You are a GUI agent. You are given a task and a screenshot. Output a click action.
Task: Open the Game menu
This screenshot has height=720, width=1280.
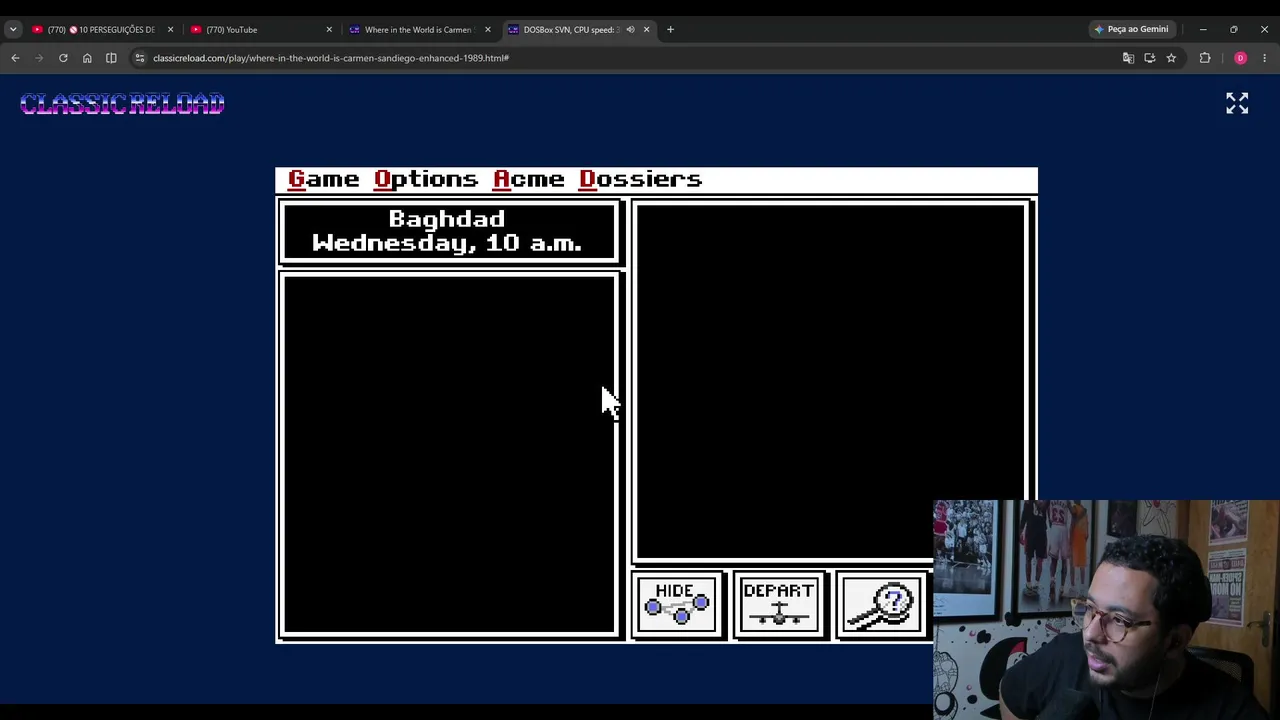point(323,179)
